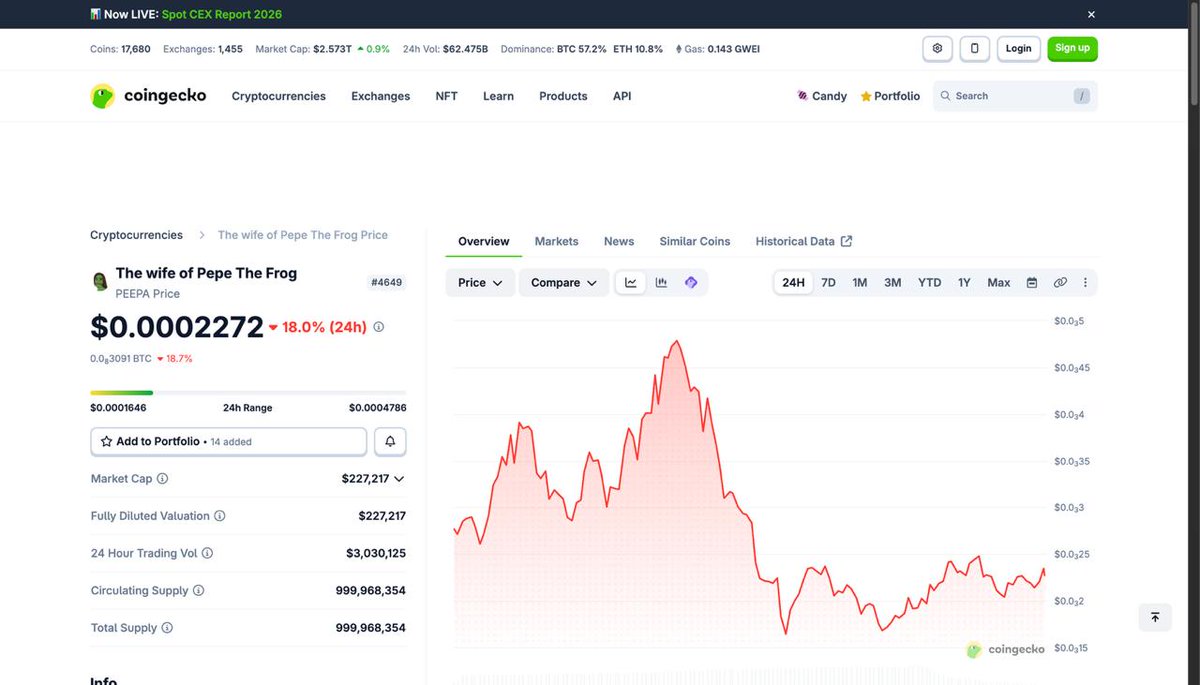This screenshot has height=685, width=1200.
Task: Show 24 Hour Trading Vol info tooltip
Action: coord(207,553)
